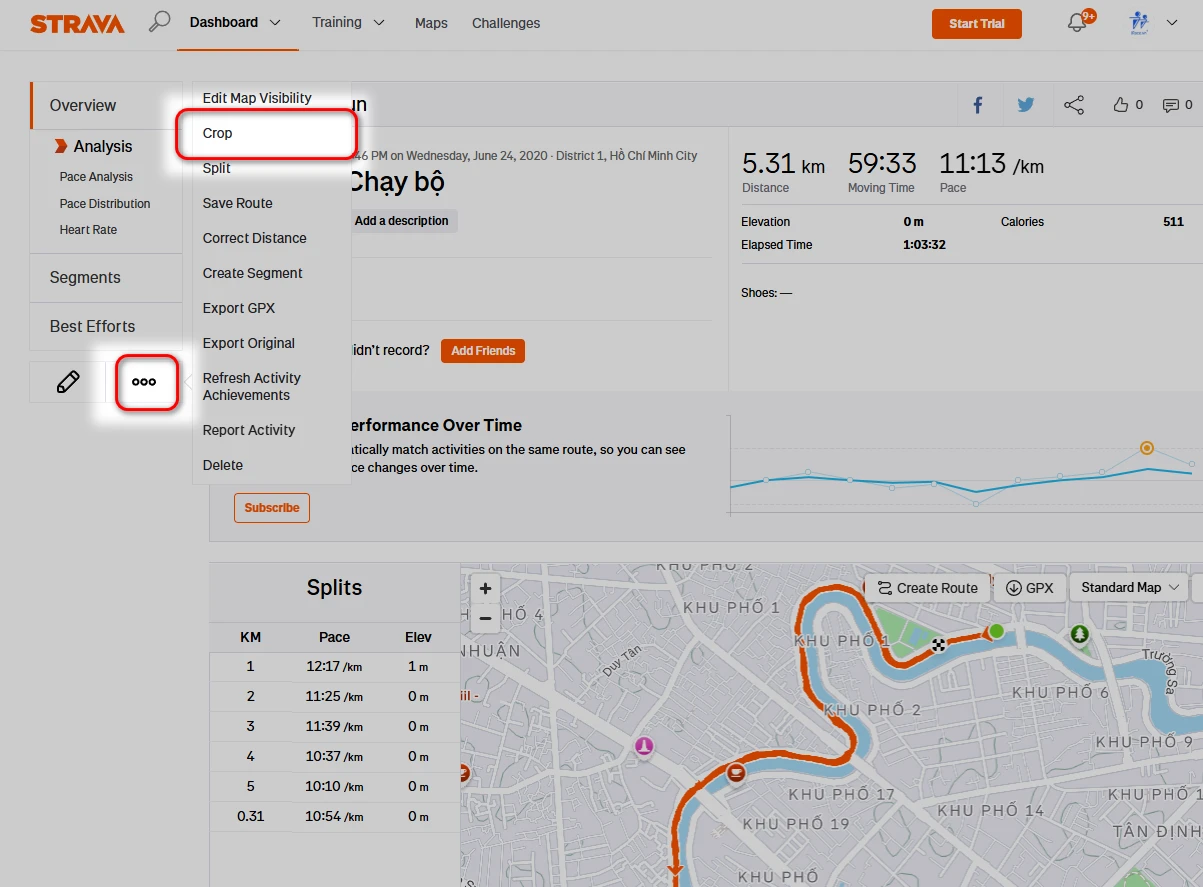Zoom in on the map with the plus icon
1203x887 pixels.
(x=485, y=588)
